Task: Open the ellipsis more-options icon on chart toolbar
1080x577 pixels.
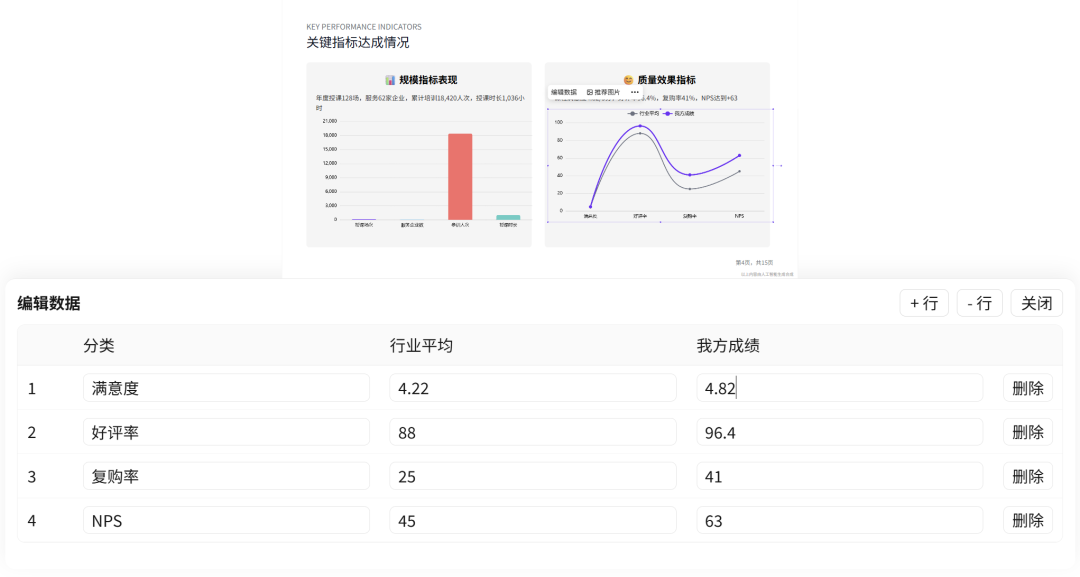Action: (x=634, y=91)
